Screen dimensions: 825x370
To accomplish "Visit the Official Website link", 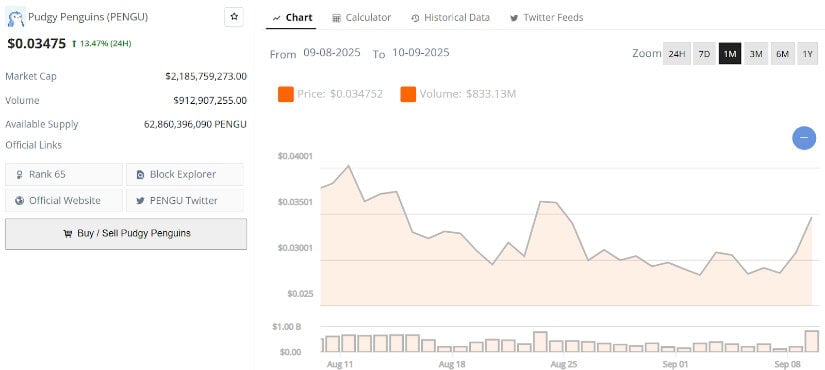I will click(x=64, y=201).
